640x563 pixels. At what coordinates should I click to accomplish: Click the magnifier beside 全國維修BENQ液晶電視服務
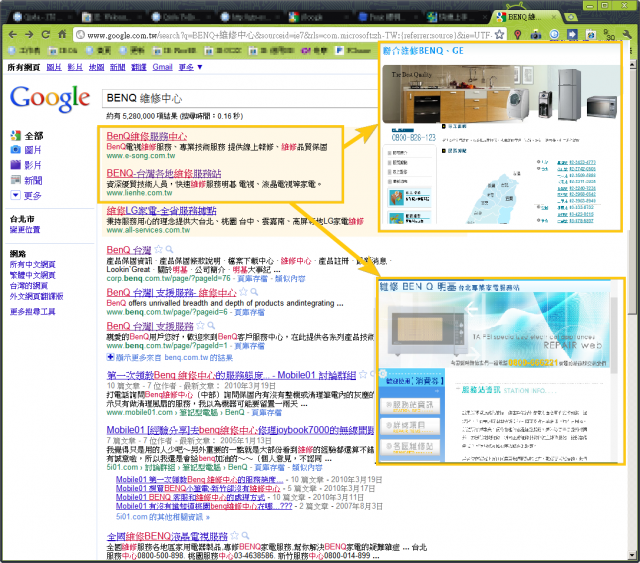click(x=245, y=535)
